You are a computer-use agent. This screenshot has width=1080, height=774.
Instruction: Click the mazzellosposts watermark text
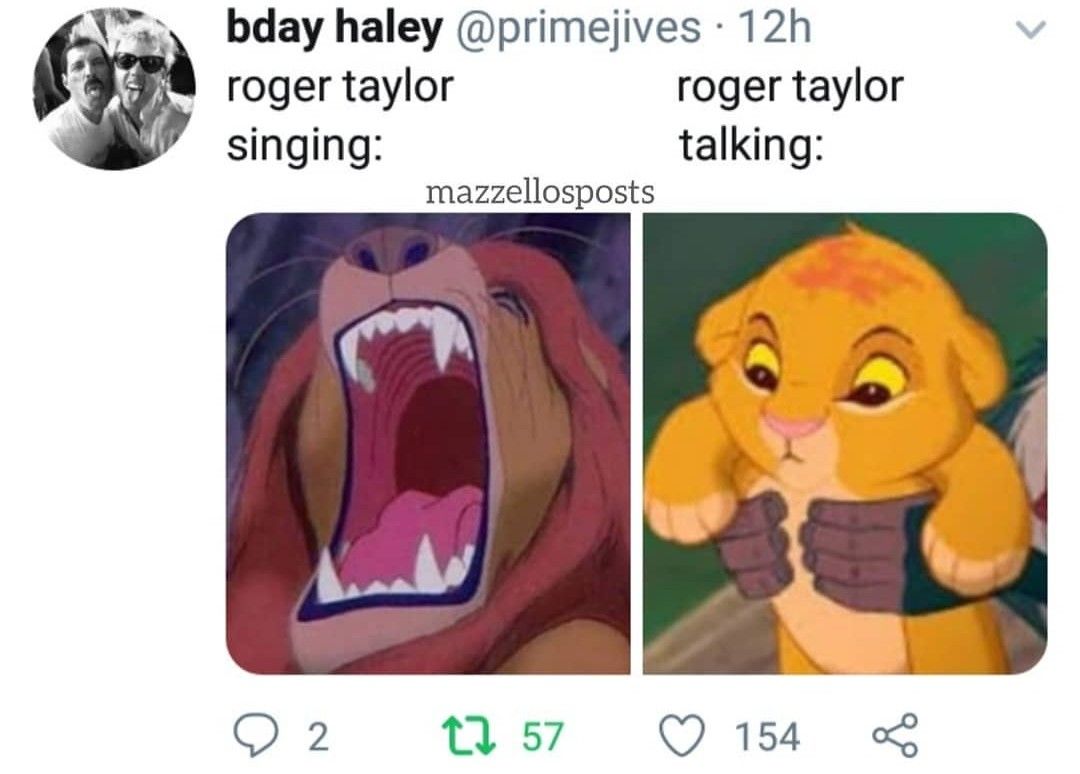click(540, 192)
